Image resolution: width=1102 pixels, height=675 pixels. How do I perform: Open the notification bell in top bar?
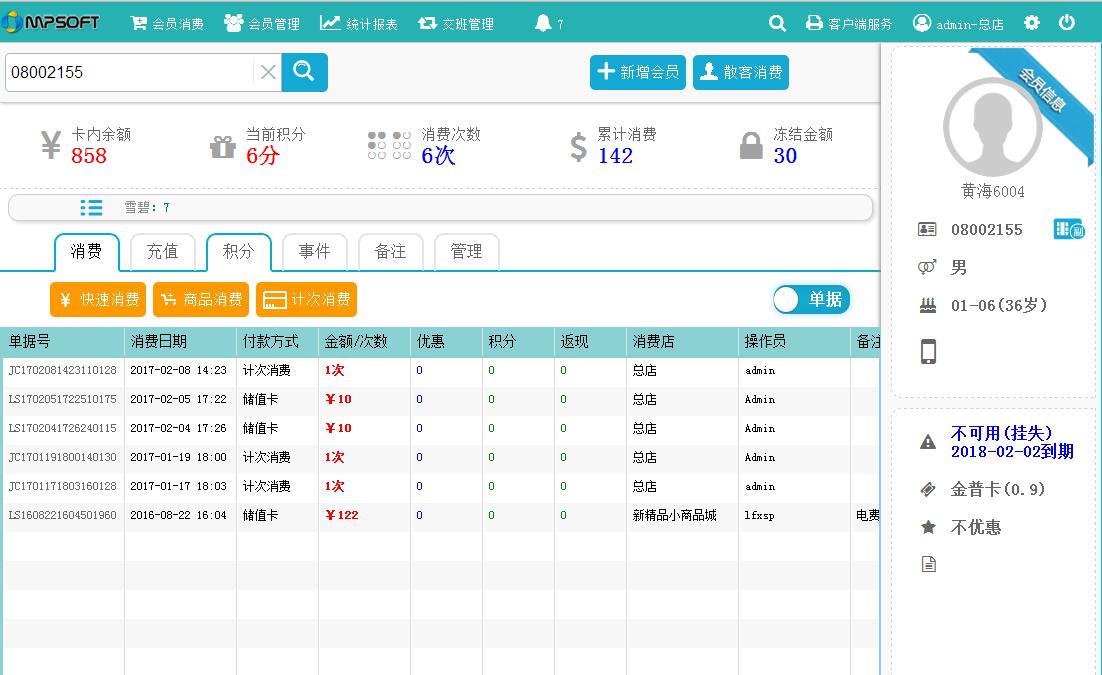point(544,23)
